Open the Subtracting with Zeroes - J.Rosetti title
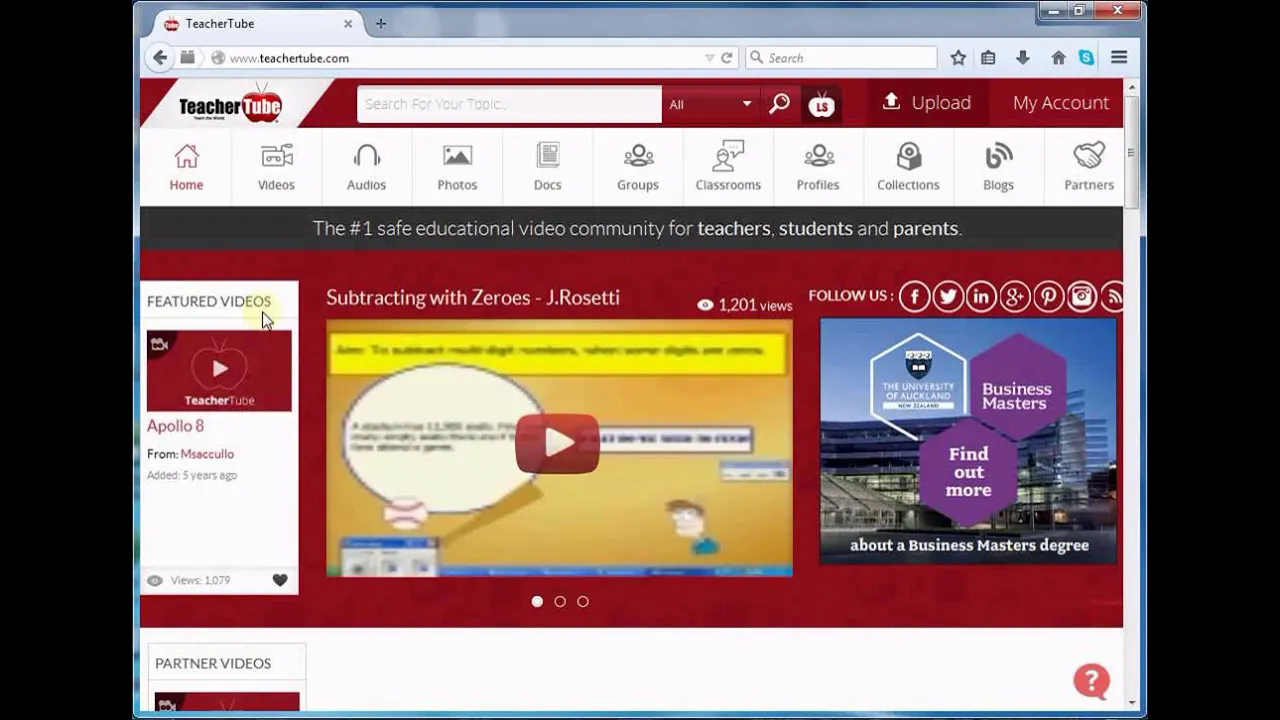 [473, 297]
